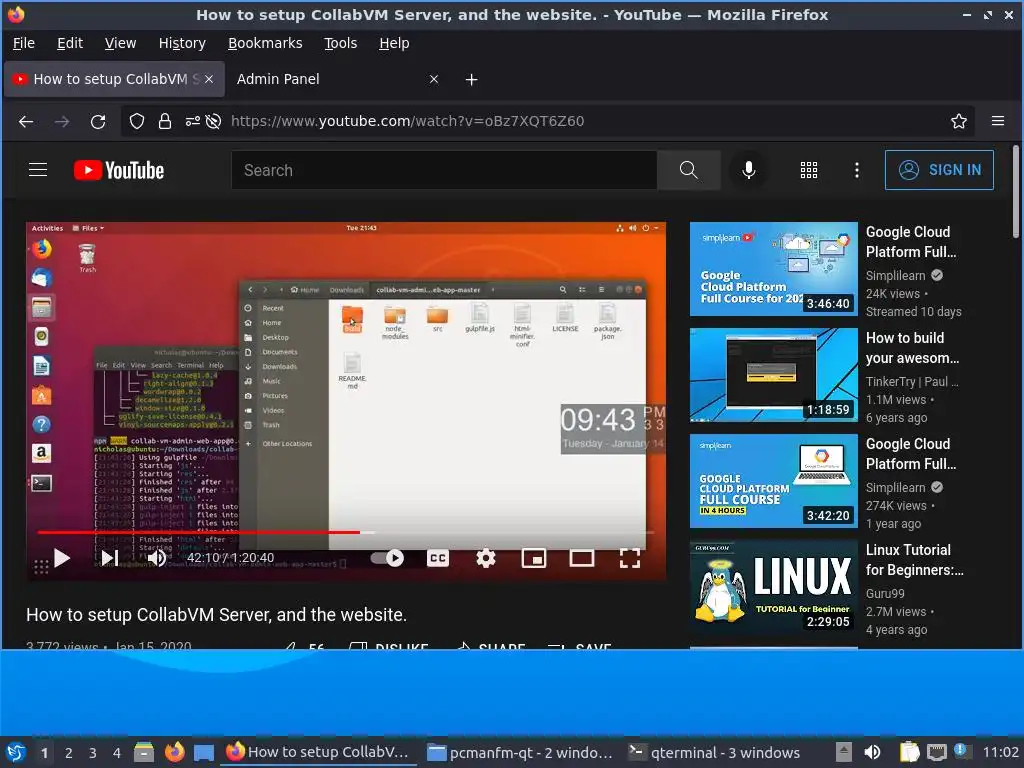Switch to qterminal taskbar window group
Viewport: 1024px width, 768px height.
click(714, 753)
